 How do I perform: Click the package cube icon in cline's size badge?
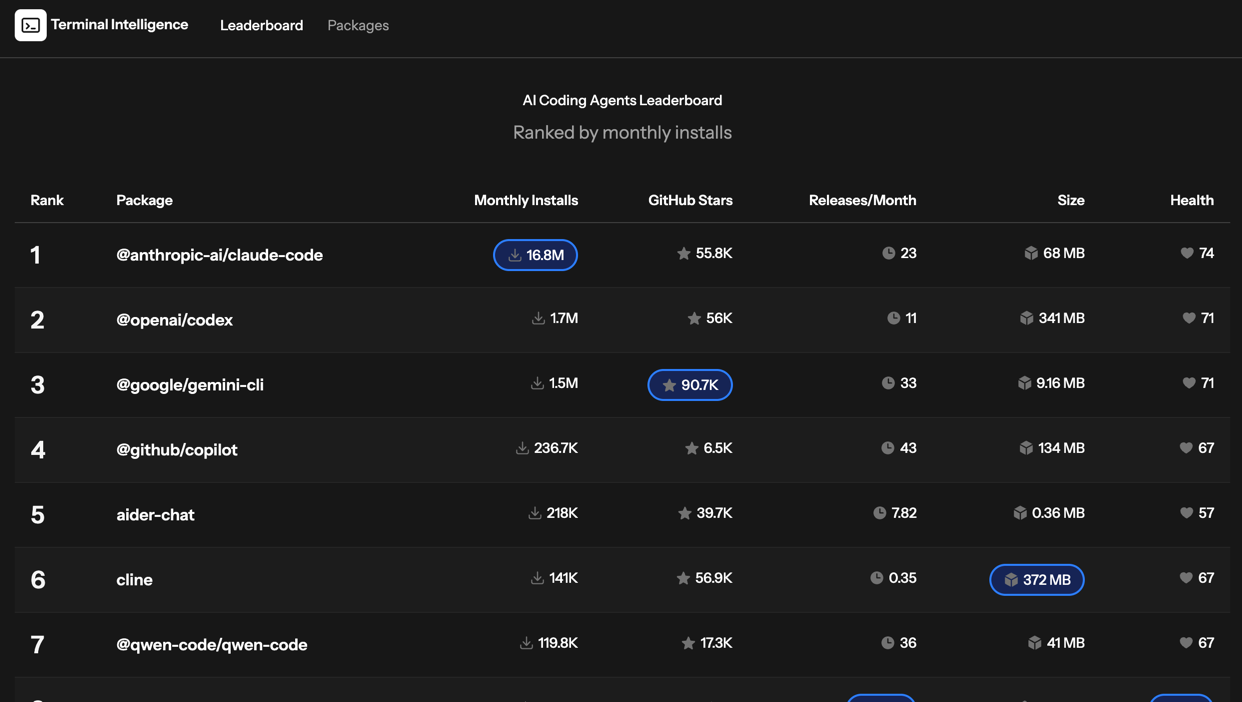pyautogui.click(x=1011, y=580)
